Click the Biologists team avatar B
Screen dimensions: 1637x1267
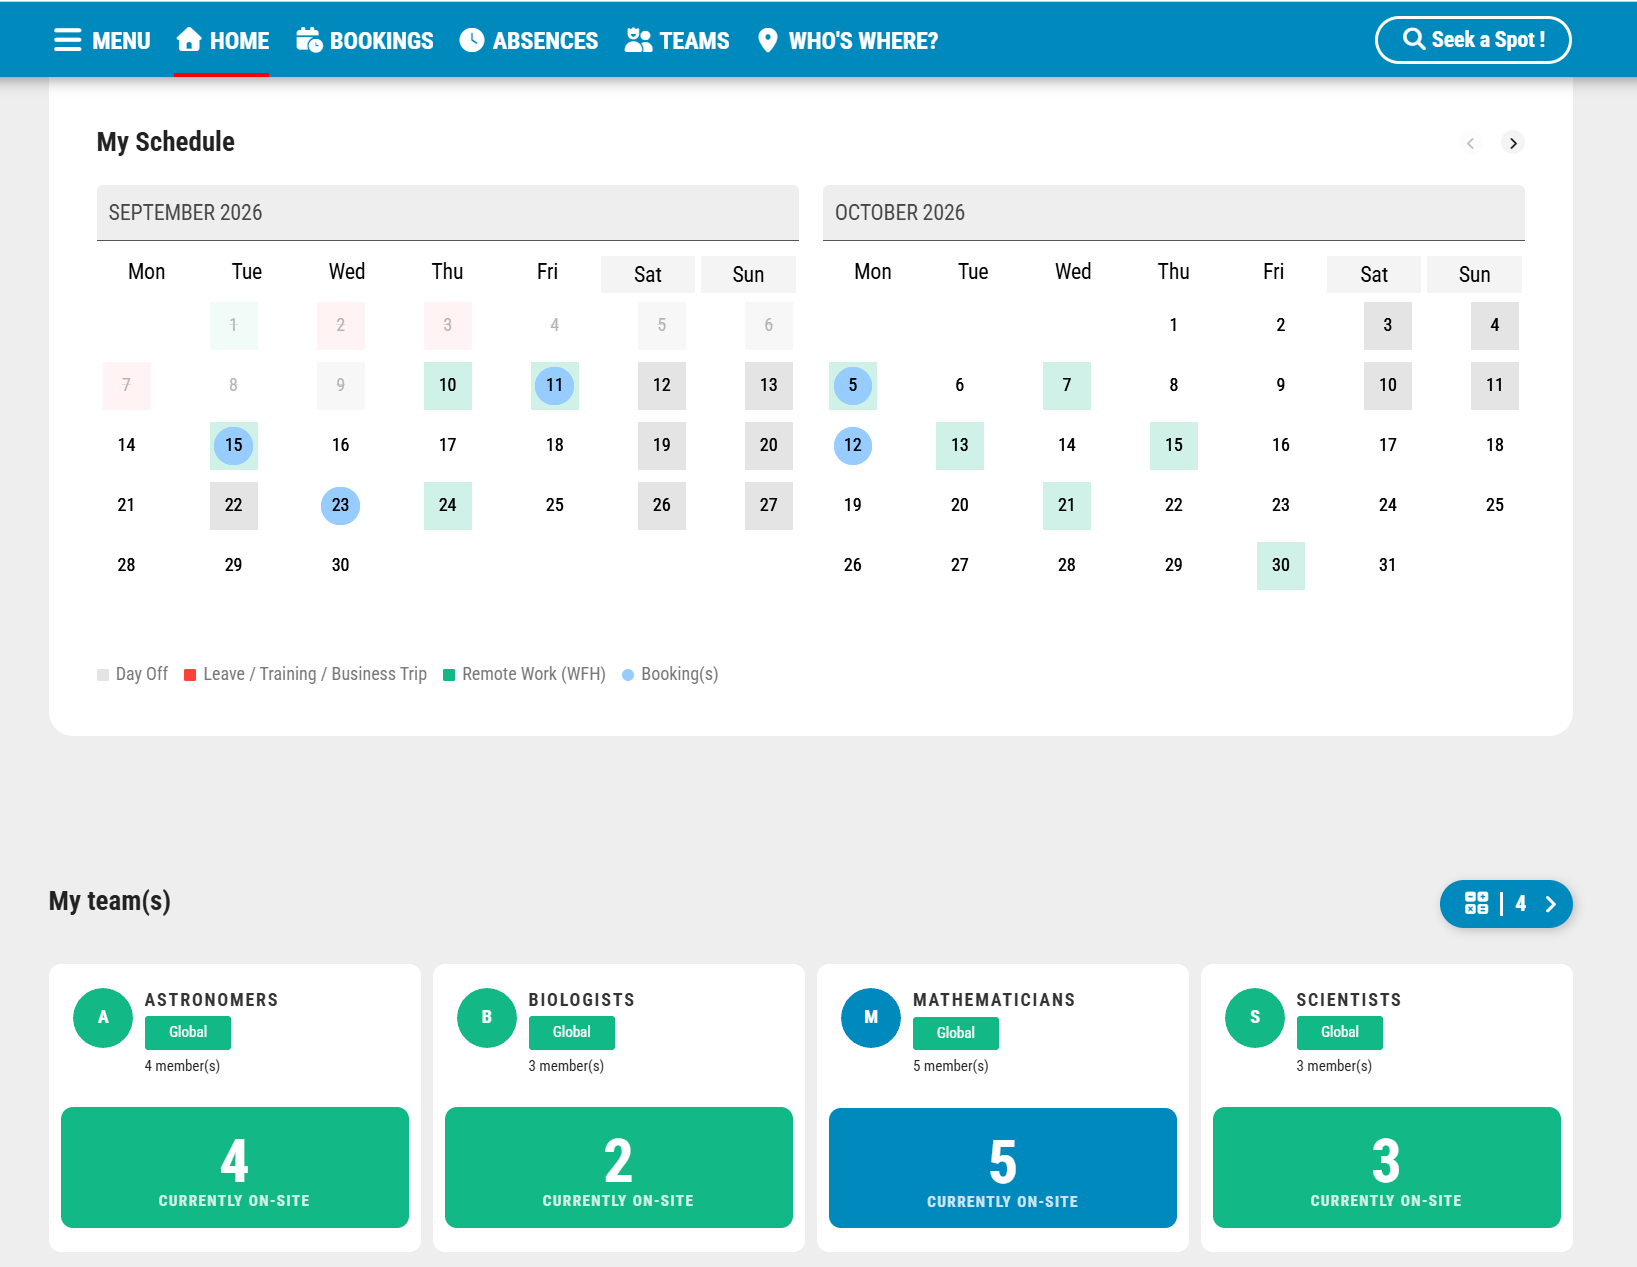pyautogui.click(x=487, y=1018)
